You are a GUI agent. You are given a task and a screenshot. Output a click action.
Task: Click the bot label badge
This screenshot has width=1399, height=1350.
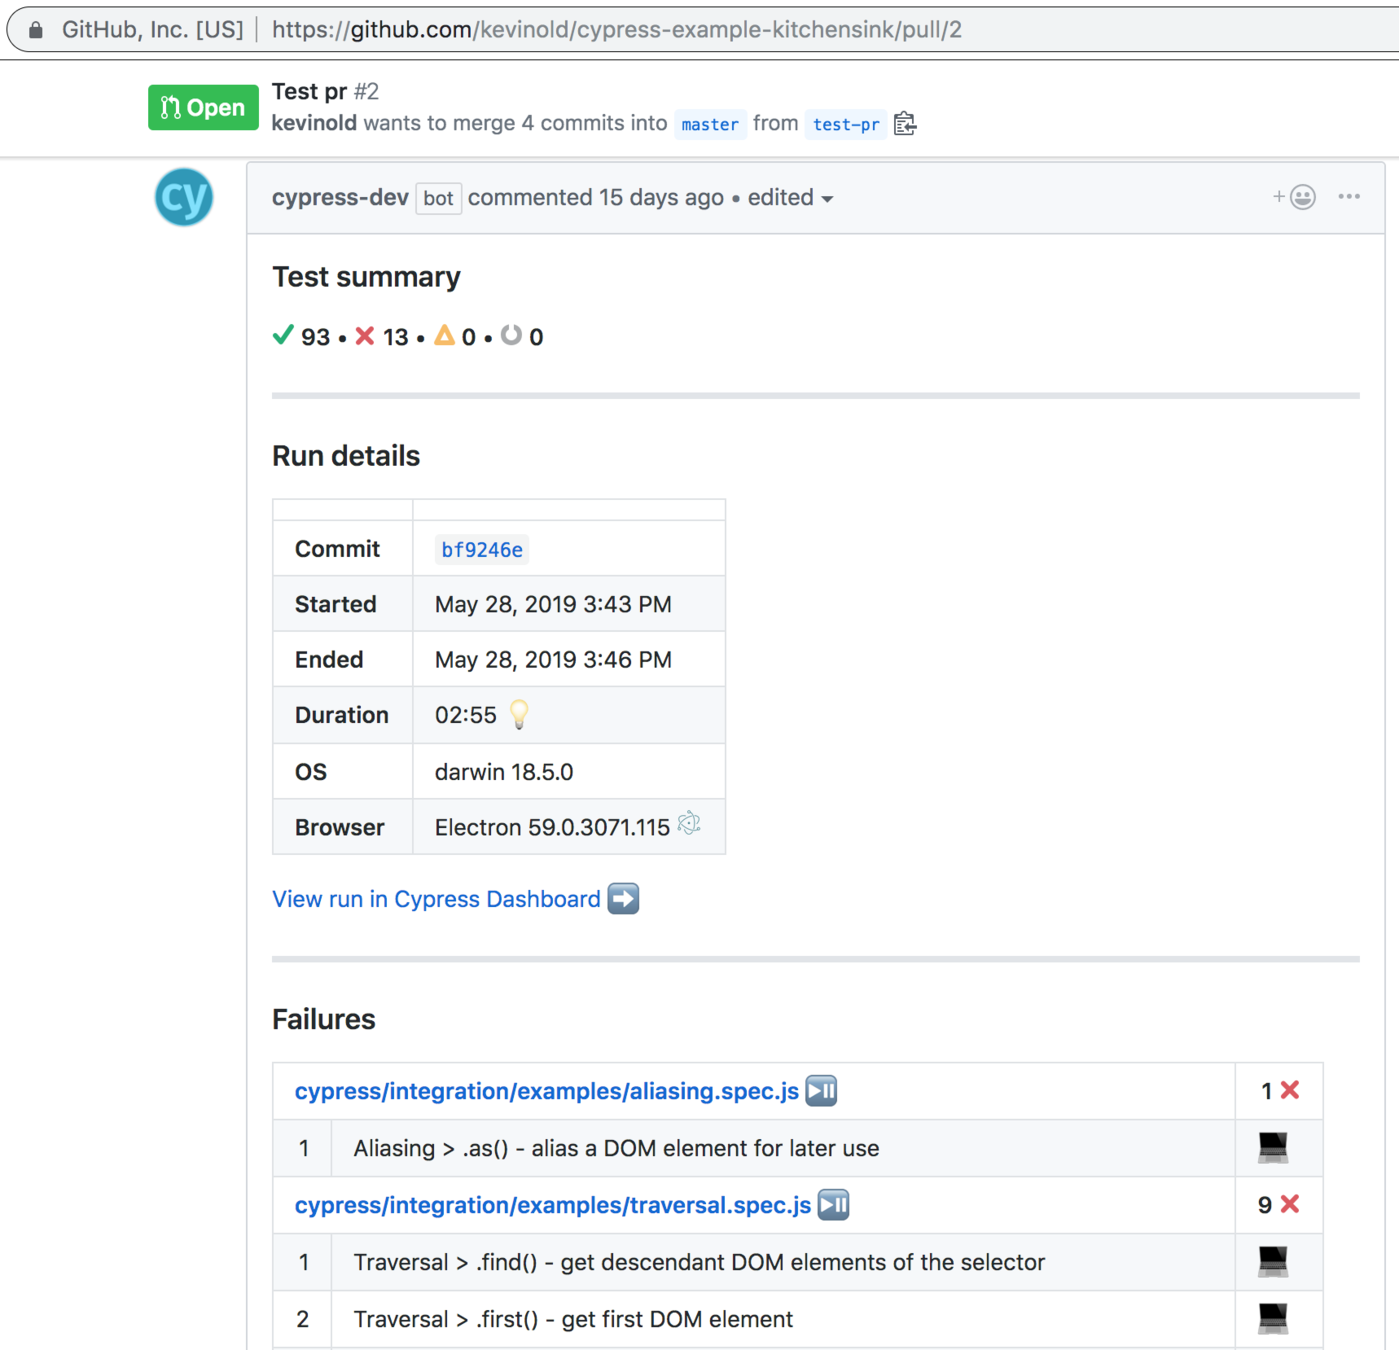point(438,198)
